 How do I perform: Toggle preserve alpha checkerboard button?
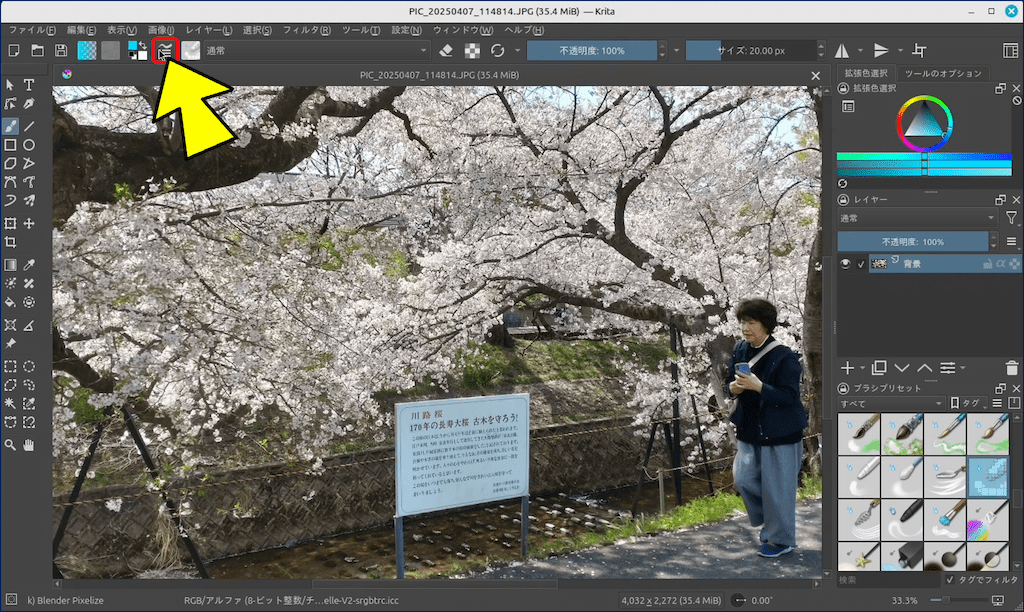point(472,50)
